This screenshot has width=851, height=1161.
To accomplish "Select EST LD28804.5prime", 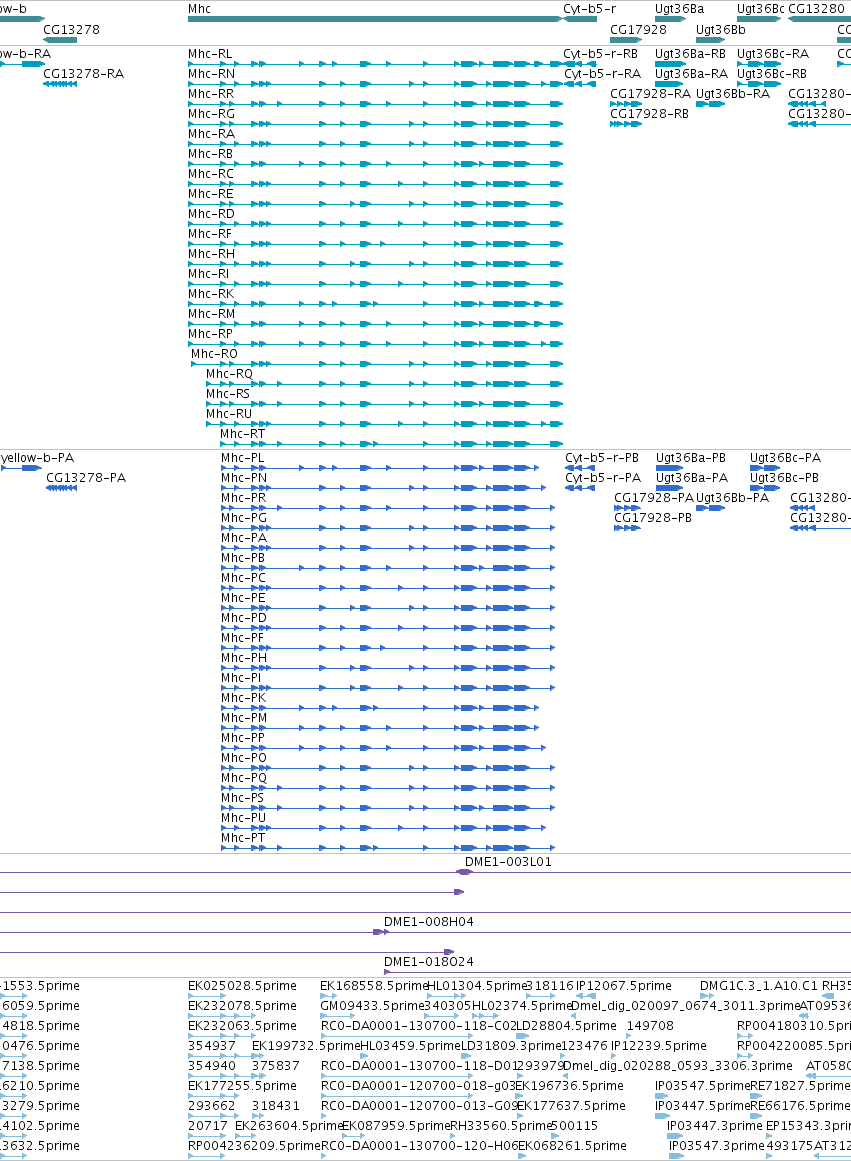I will click(566, 1026).
